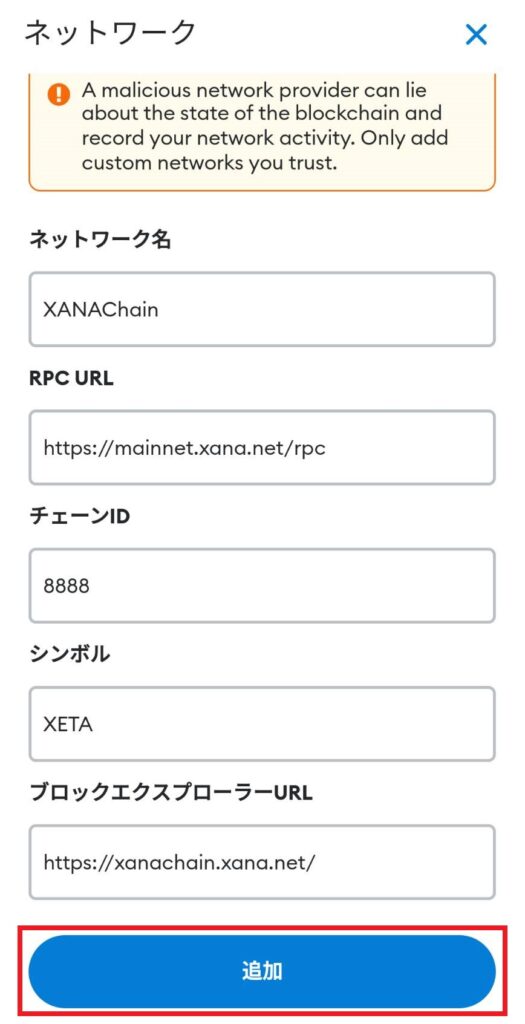
Task: Click the orange exclamation warning icon
Action: (x=59, y=95)
